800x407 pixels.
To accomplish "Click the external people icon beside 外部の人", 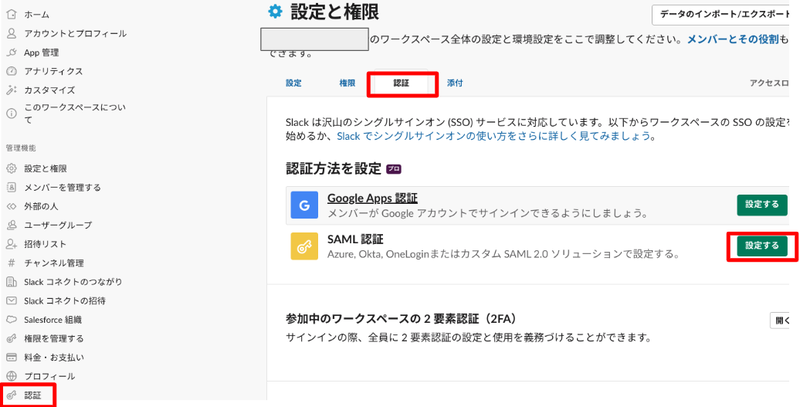I will tap(11, 206).
